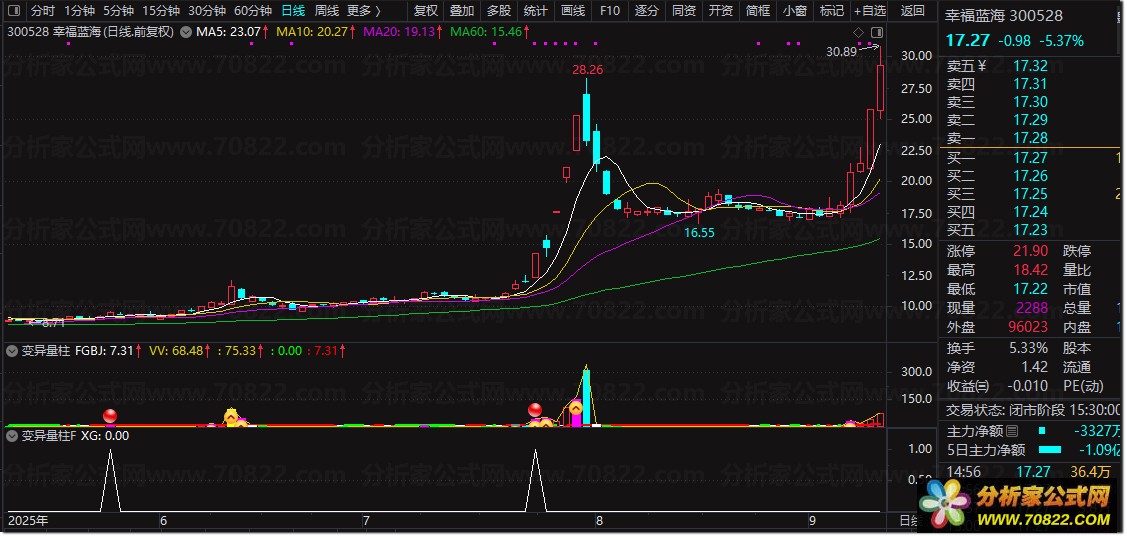This screenshot has width=1127, height=536.
Task: Click the 2025年 label on time axis
Action: click(27, 520)
